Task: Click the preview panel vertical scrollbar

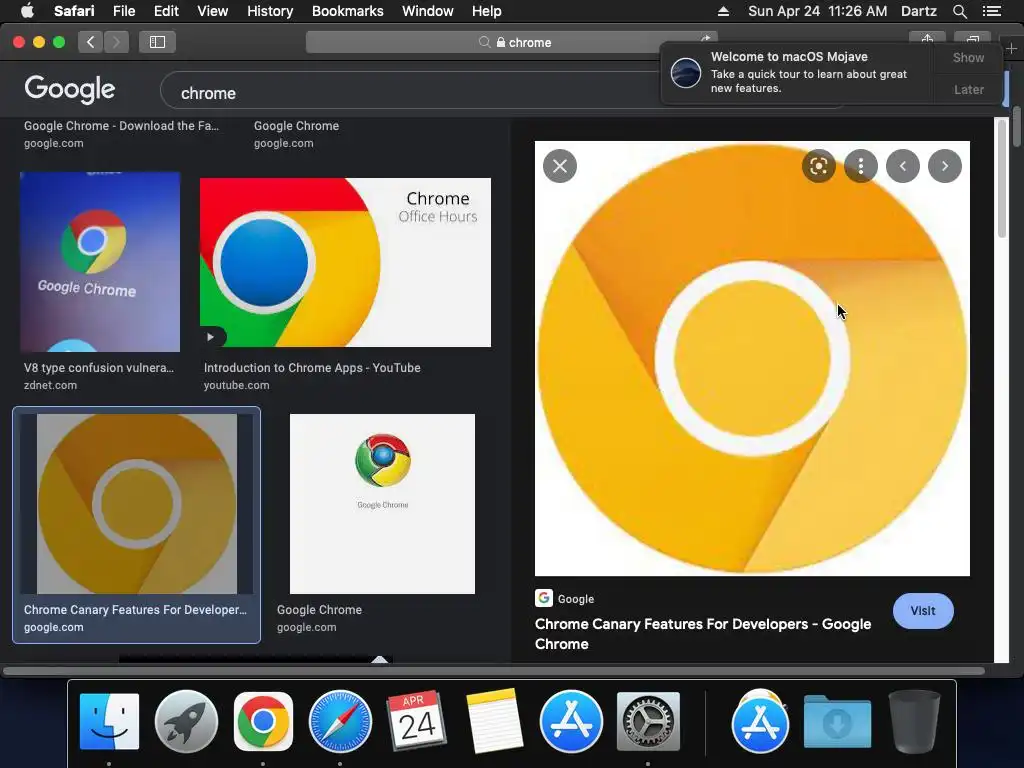Action: (x=1002, y=180)
